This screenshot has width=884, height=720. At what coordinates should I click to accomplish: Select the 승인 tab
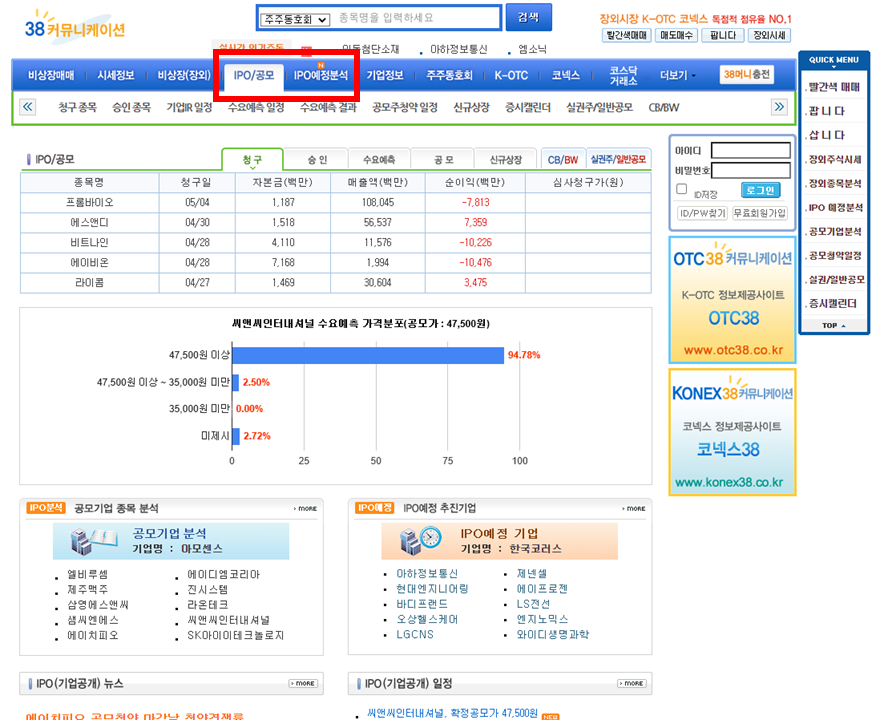tap(317, 160)
